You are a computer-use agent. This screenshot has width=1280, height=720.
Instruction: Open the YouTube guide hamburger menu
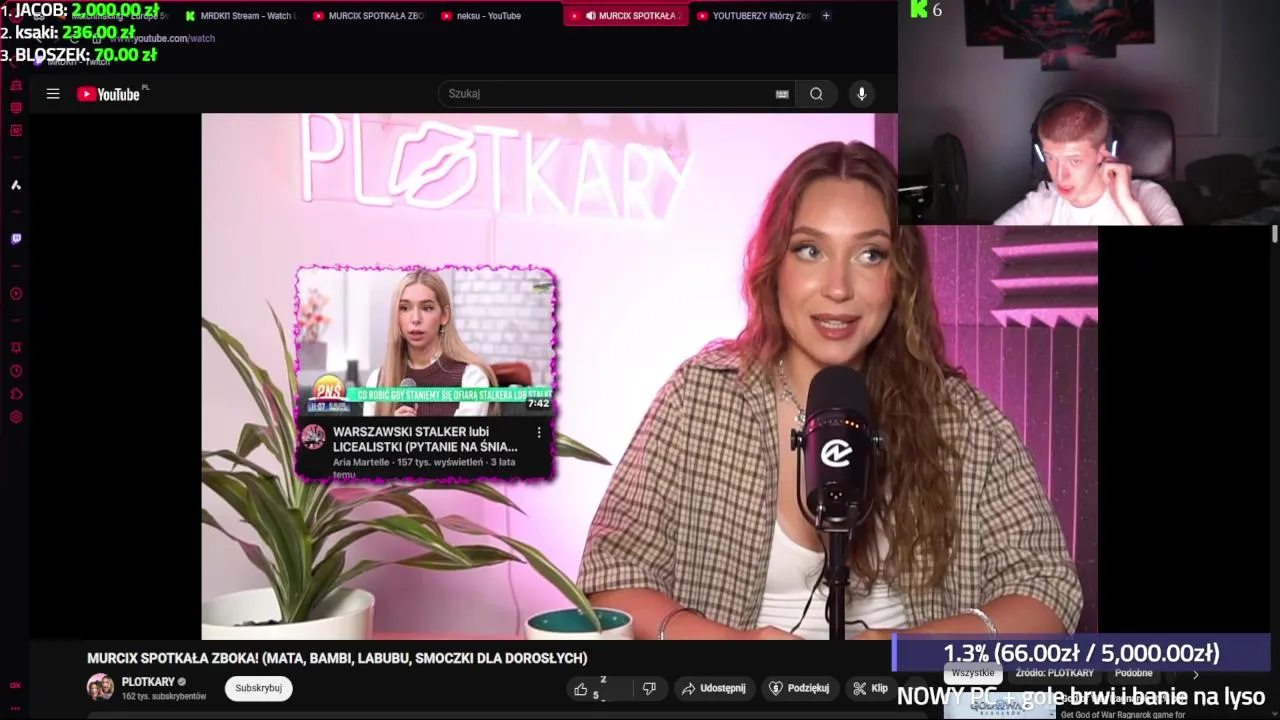point(53,94)
